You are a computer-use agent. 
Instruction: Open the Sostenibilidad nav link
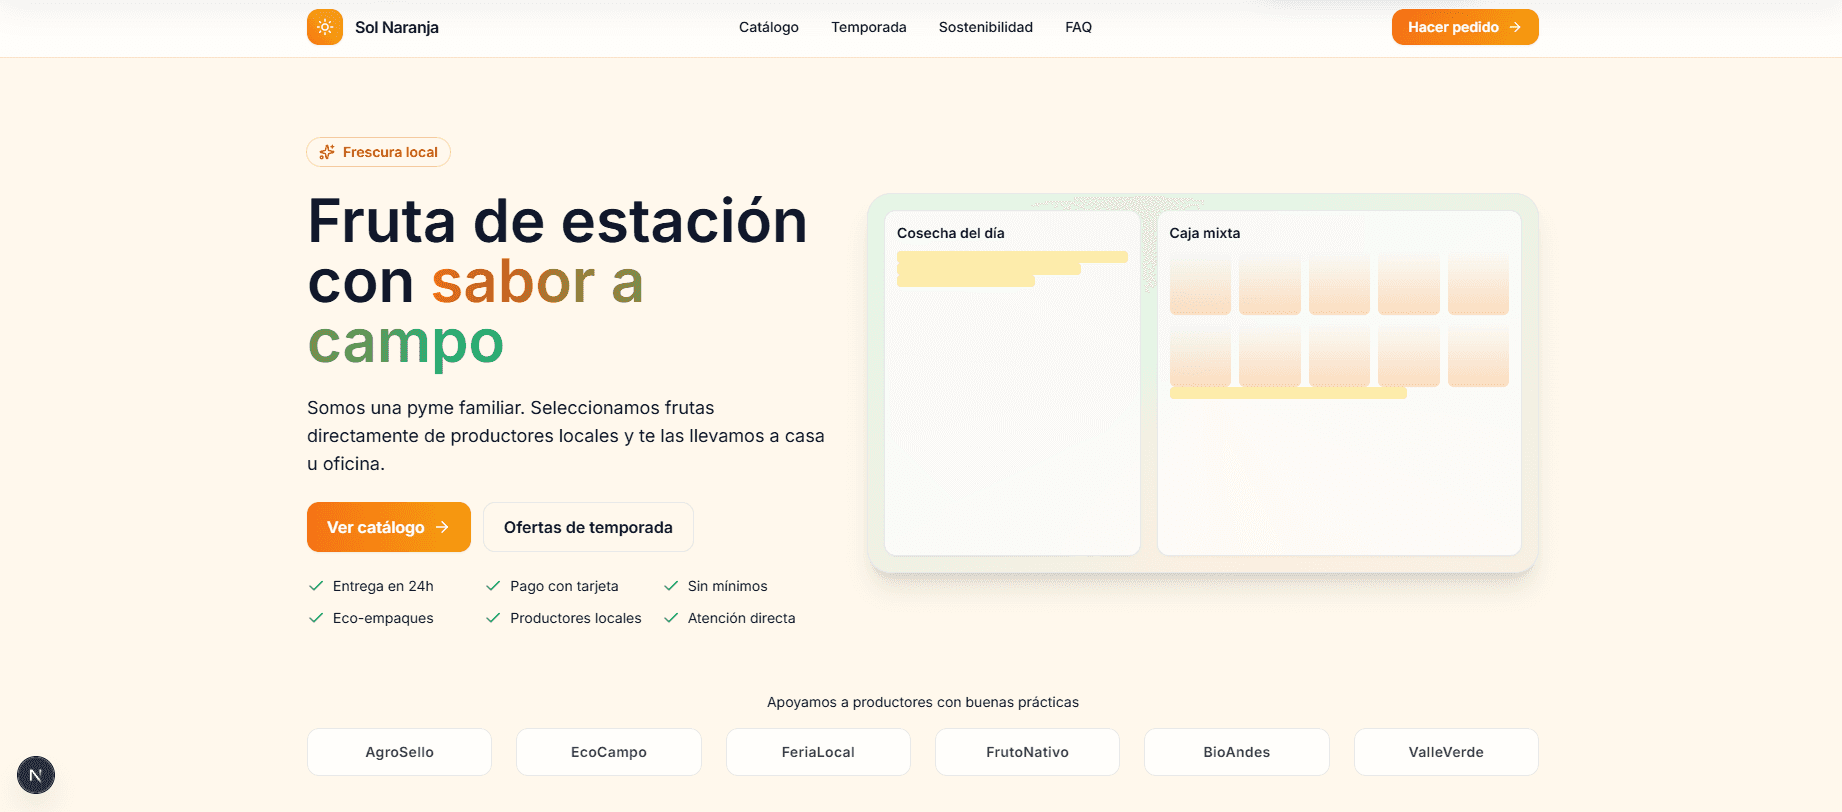tap(985, 27)
